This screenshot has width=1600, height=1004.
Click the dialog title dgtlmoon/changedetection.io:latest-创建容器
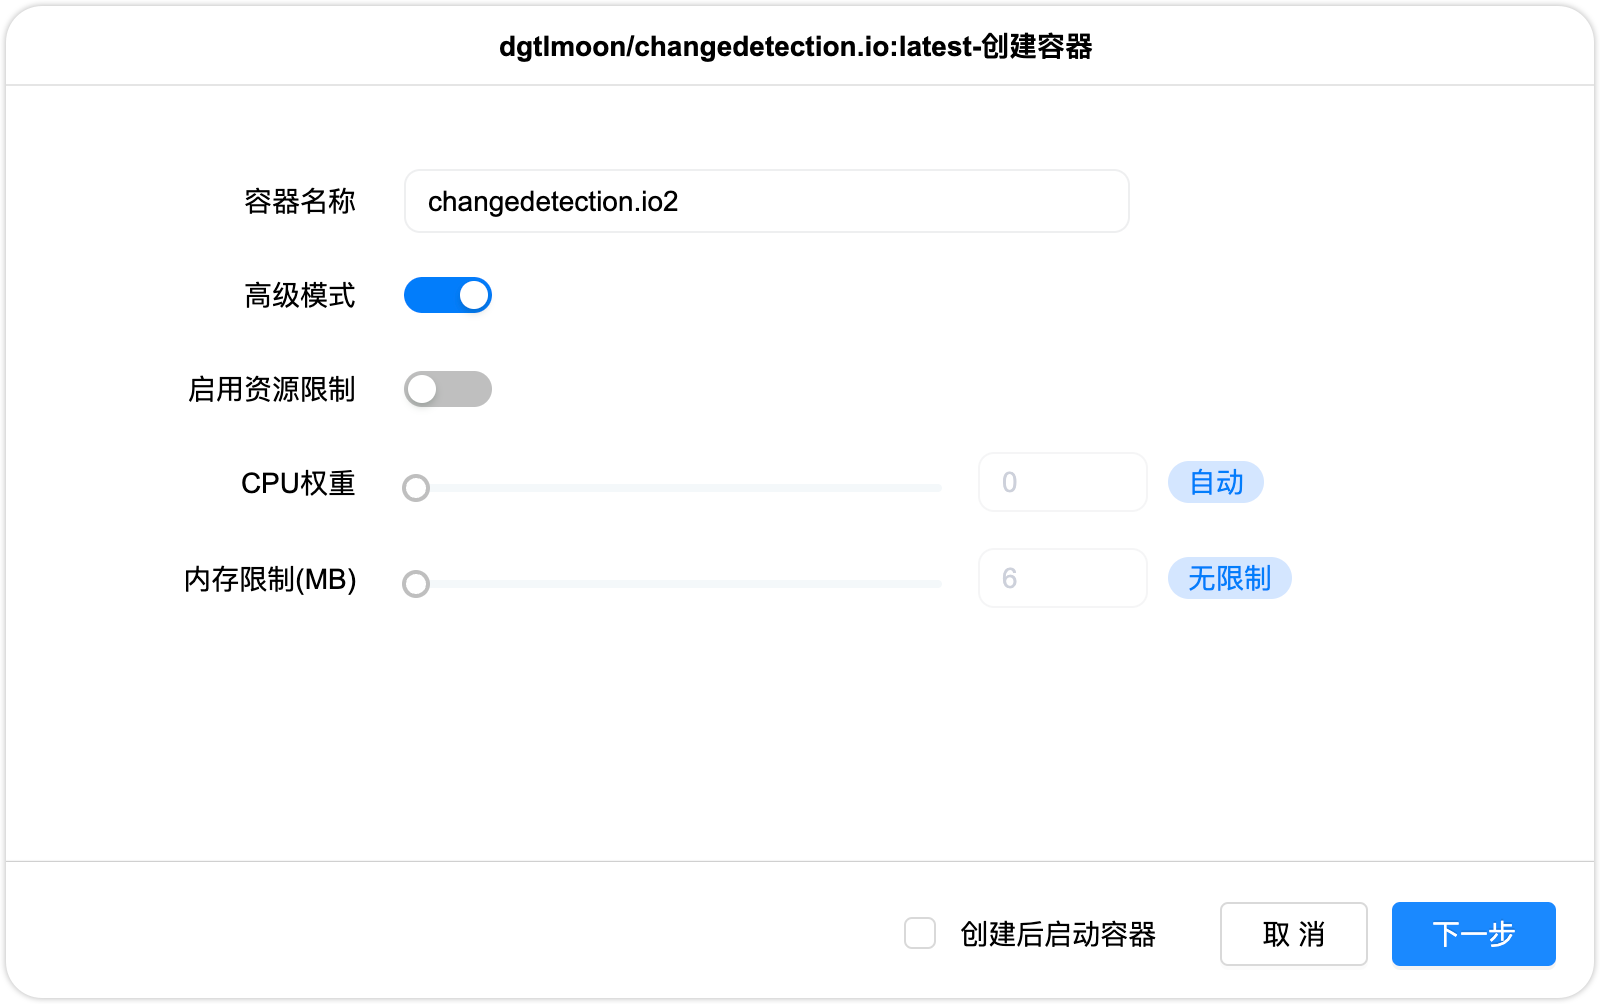(x=796, y=46)
